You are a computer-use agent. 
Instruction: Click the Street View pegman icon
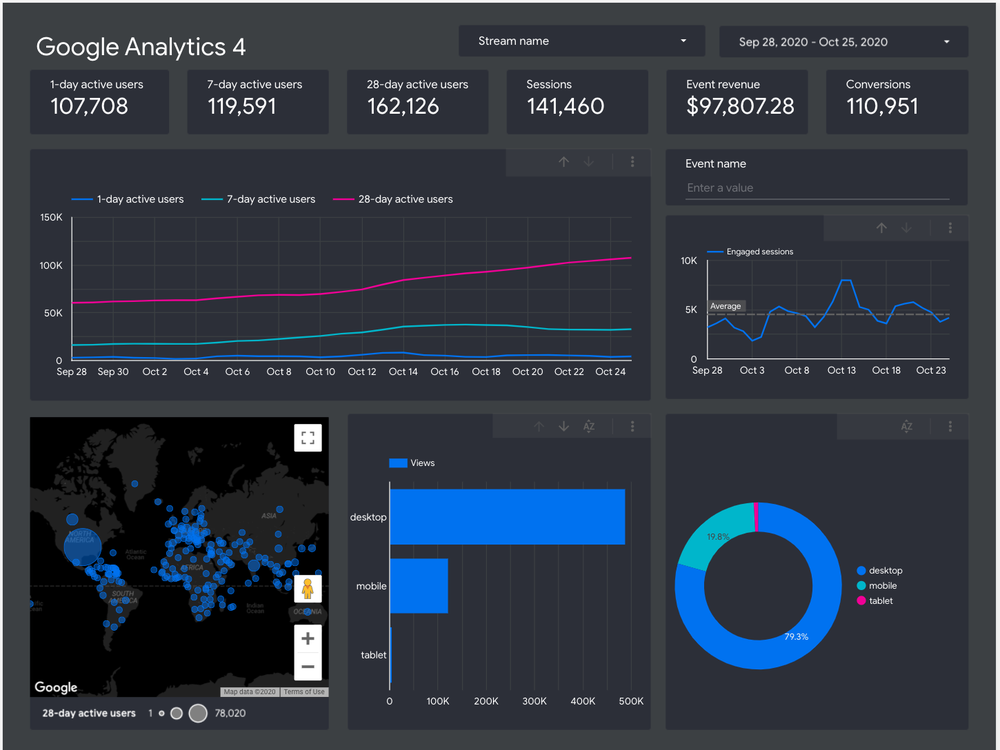coord(307,588)
